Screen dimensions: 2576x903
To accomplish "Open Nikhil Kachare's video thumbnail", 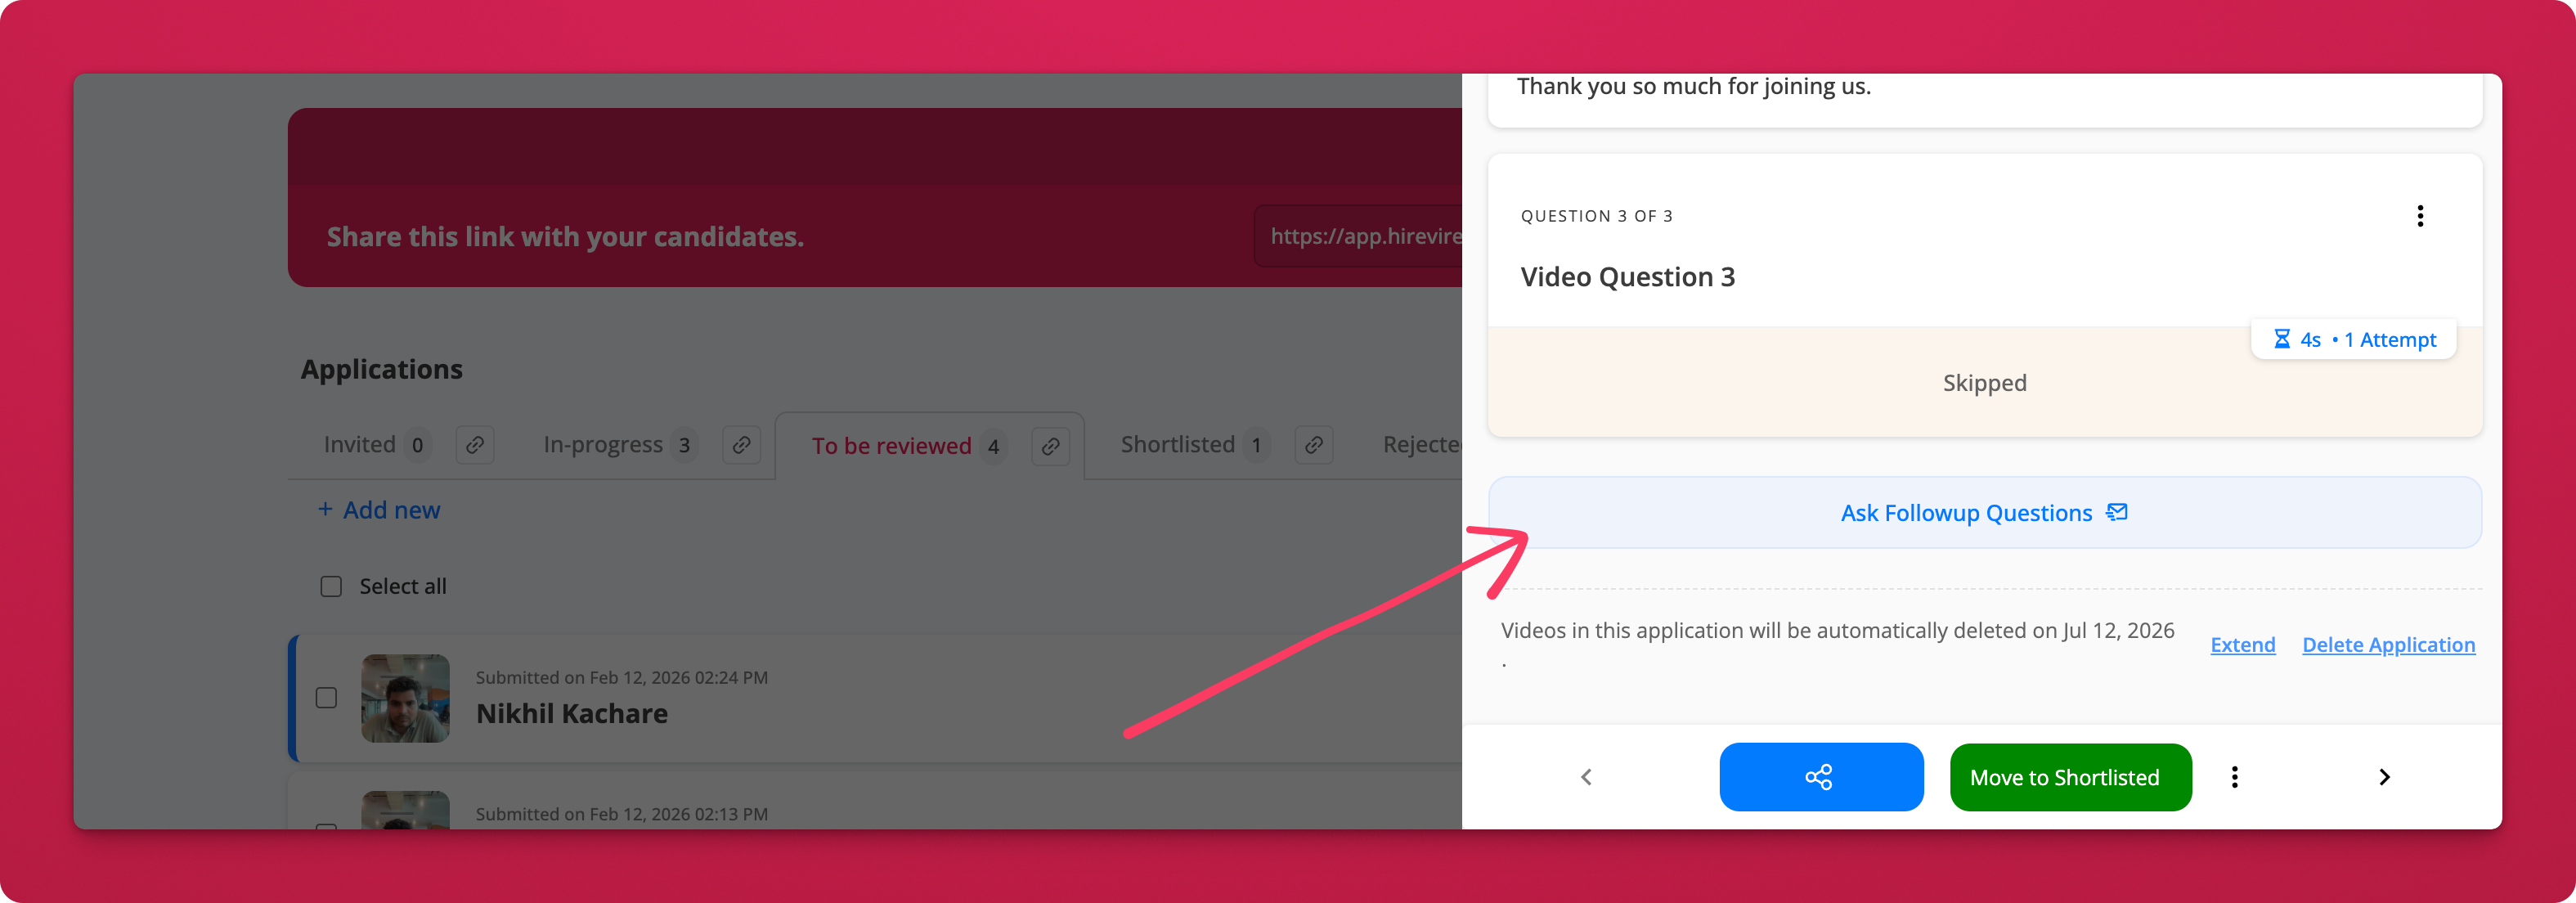I will pos(405,698).
